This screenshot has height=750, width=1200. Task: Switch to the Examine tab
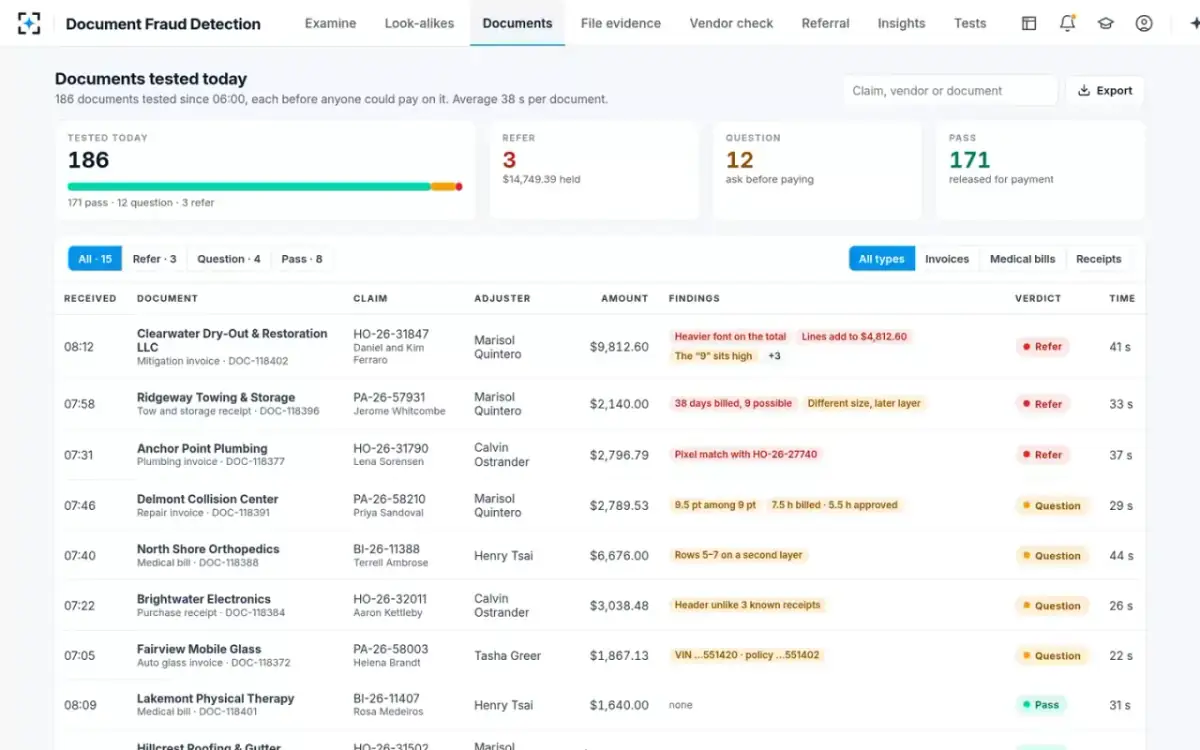(x=330, y=23)
